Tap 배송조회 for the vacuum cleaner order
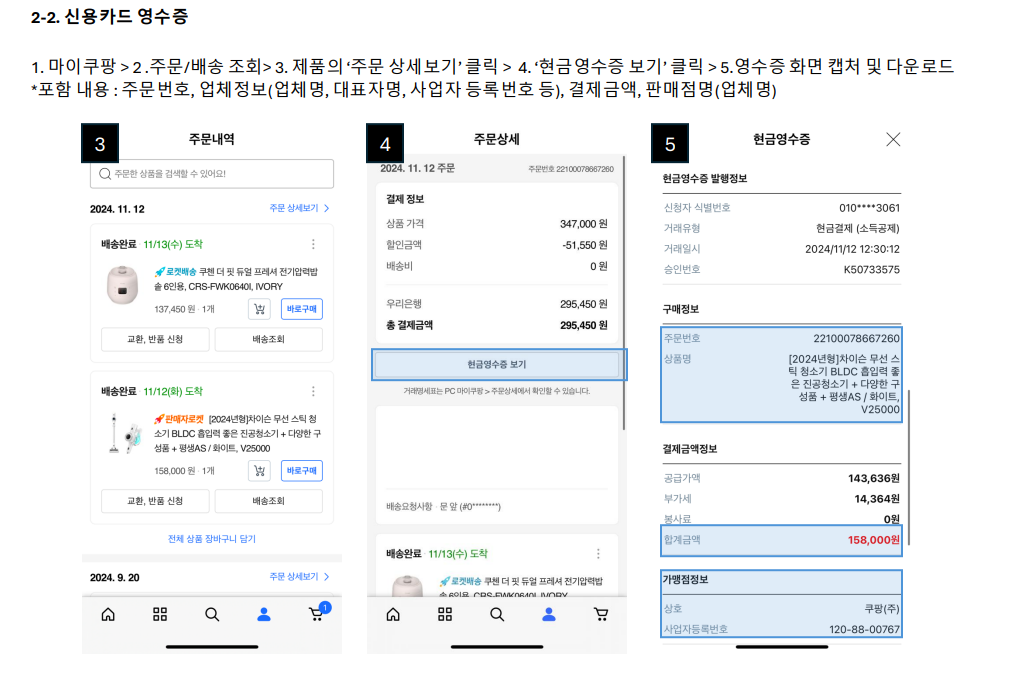This screenshot has height=673, width=1017. click(x=268, y=502)
